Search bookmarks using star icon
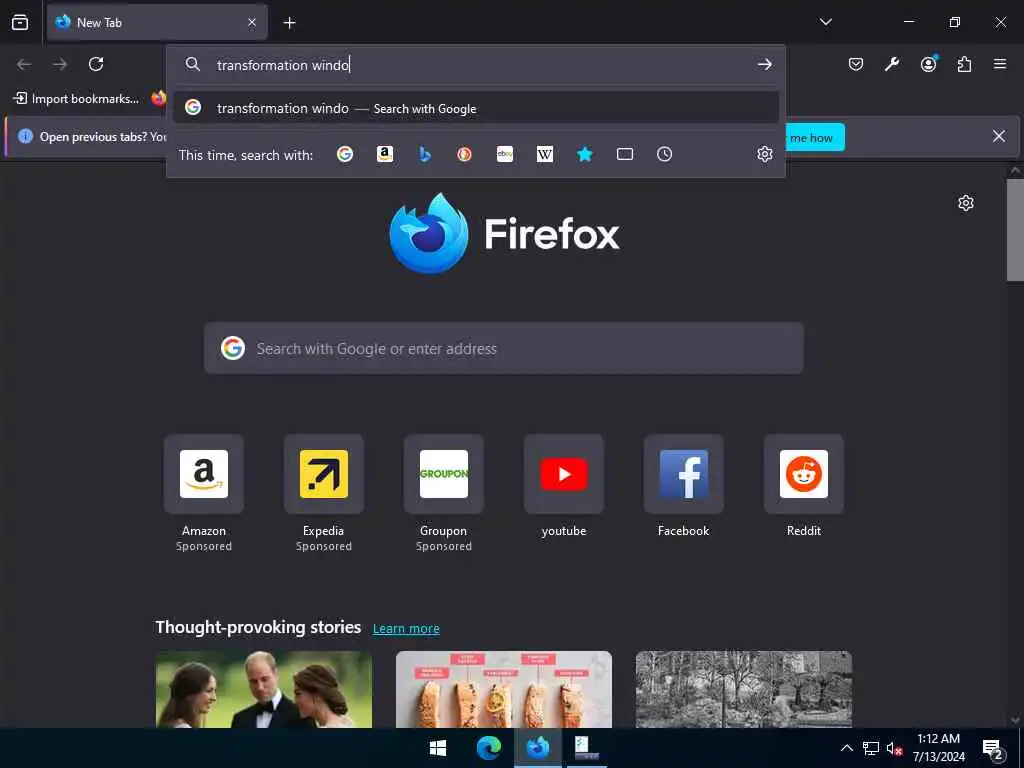The width and height of the screenshot is (1024, 768). point(584,154)
